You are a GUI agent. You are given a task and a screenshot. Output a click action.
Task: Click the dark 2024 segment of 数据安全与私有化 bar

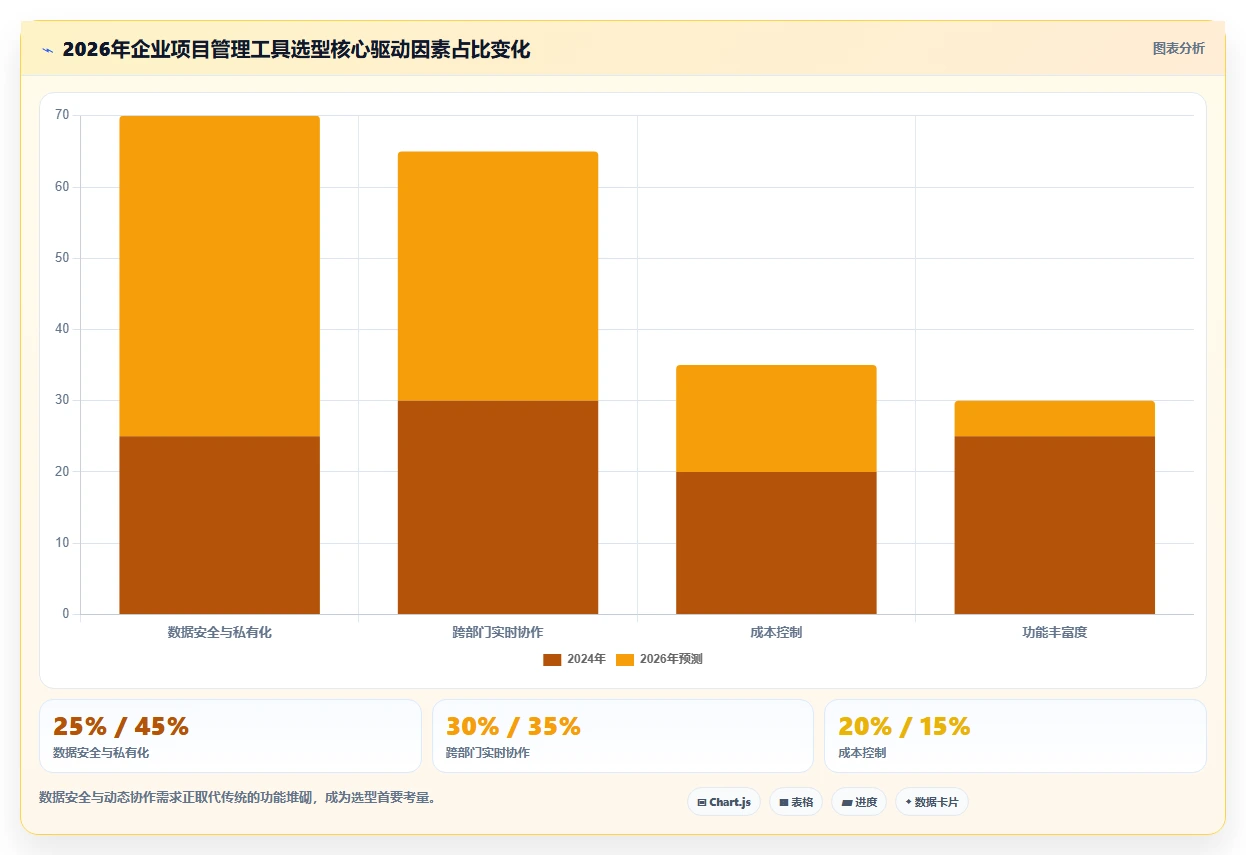pos(219,525)
